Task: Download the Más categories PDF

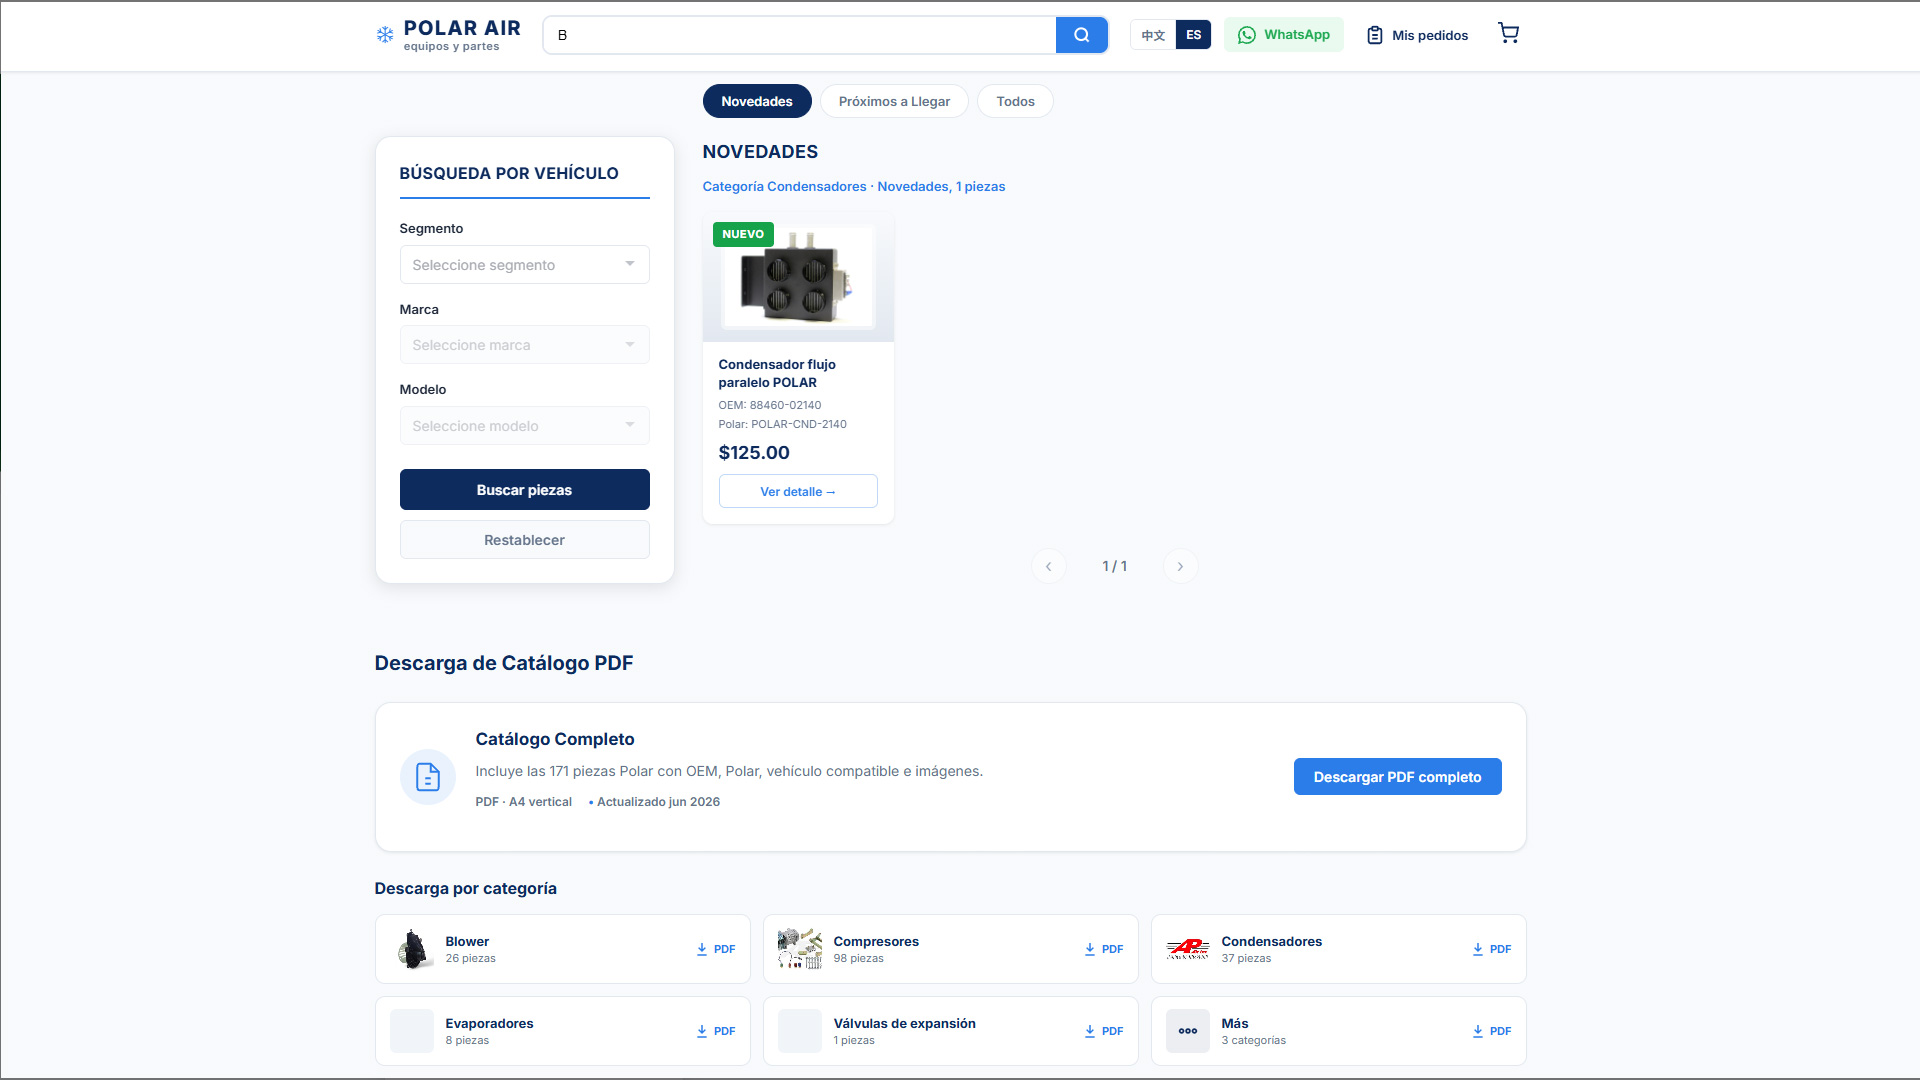Action: point(1492,1031)
